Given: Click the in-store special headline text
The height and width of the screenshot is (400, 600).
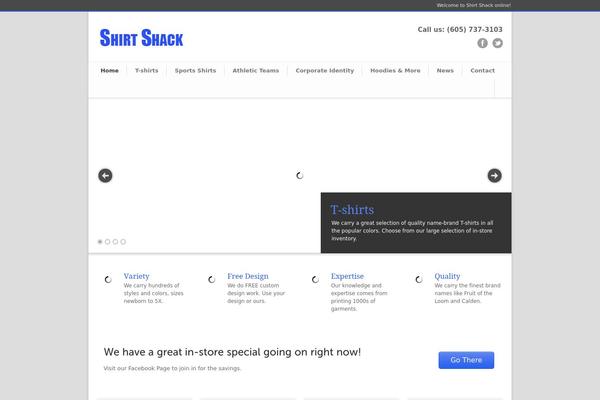Looking at the screenshot, I should pyautogui.click(x=232, y=352).
